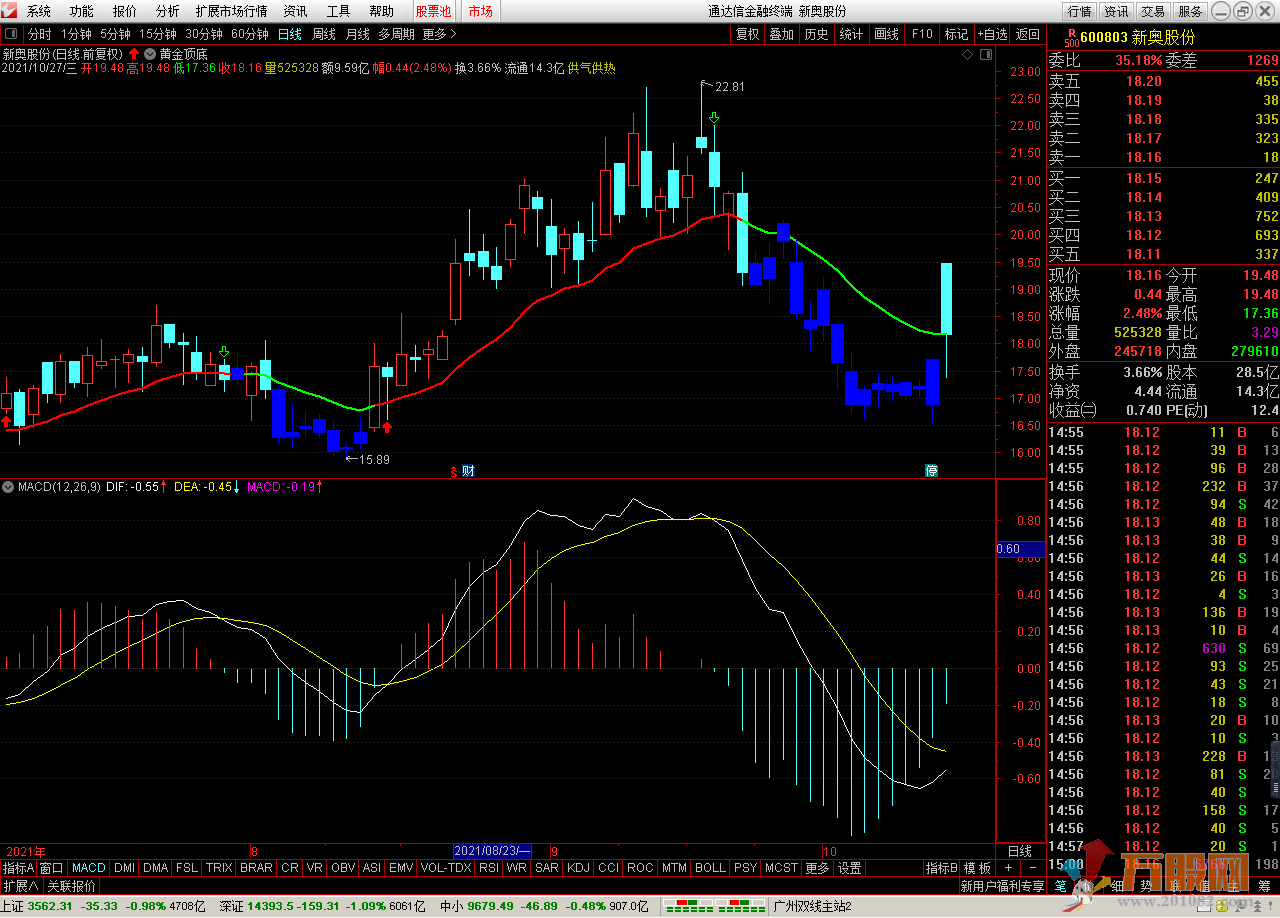Click the 新用户福利专享 link
The height and width of the screenshot is (918, 1280).
pos(1002,886)
